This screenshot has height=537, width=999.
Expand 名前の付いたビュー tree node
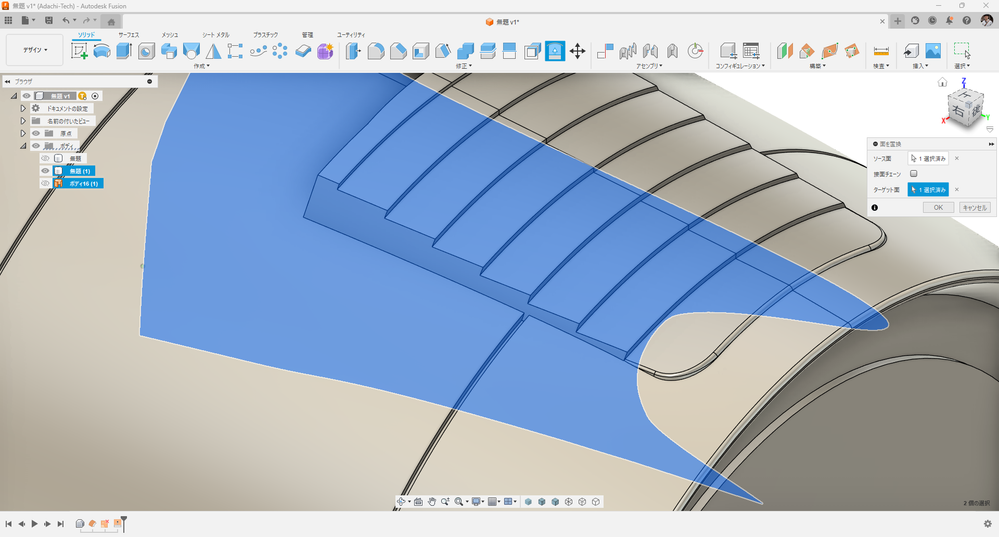(x=23, y=121)
